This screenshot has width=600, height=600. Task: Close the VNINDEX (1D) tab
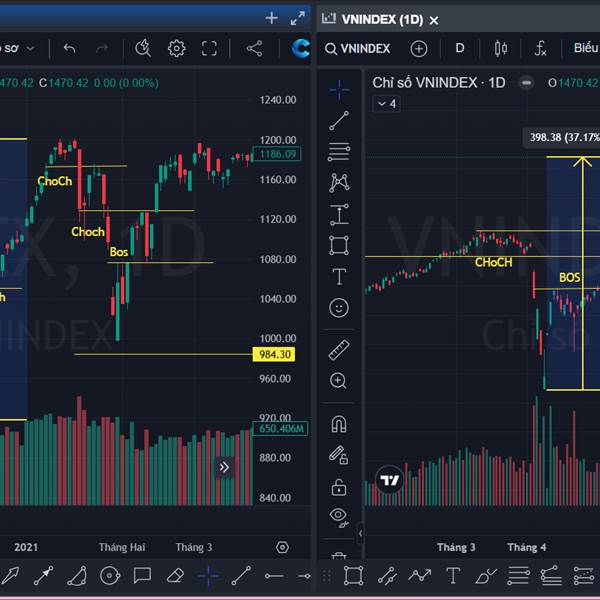(x=434, y=20)
